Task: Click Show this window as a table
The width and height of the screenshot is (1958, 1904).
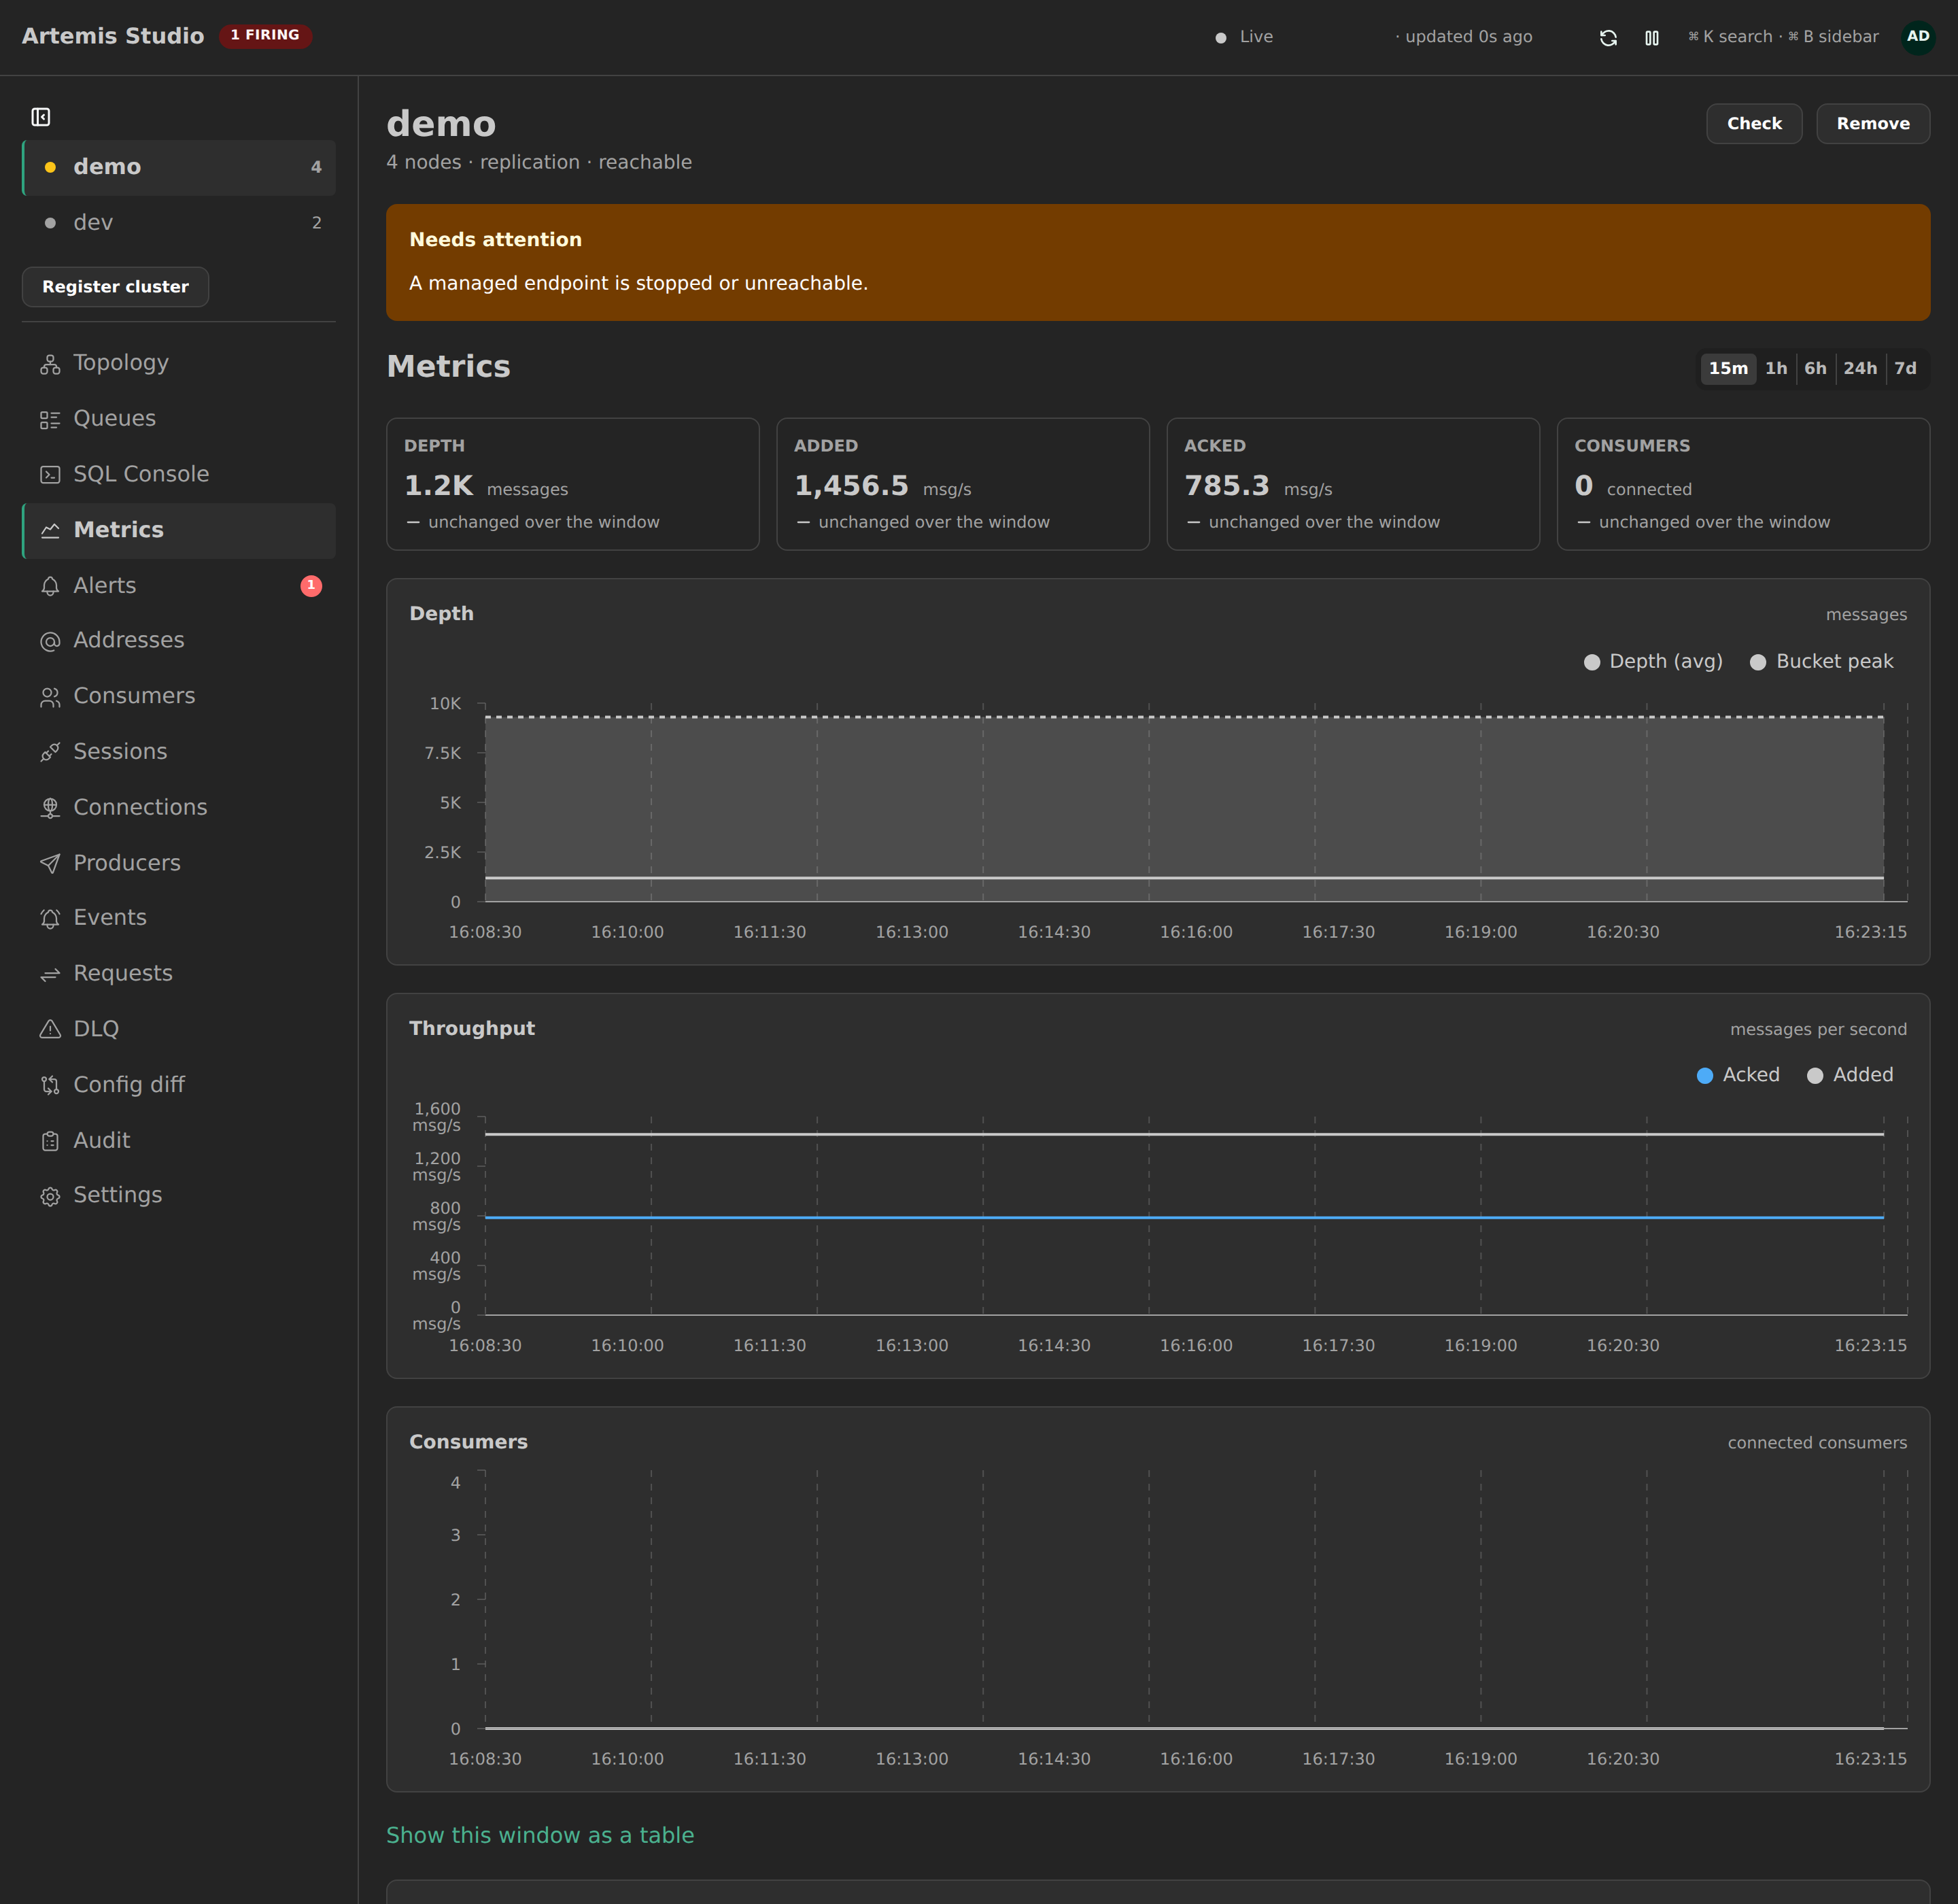Action: tap(540, 1835)
